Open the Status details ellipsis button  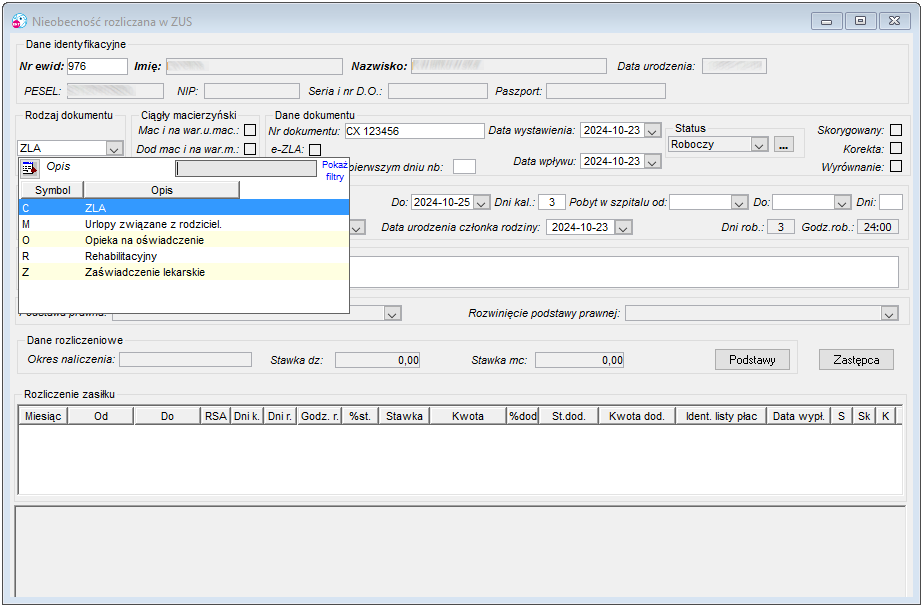[x=783, y=145]
